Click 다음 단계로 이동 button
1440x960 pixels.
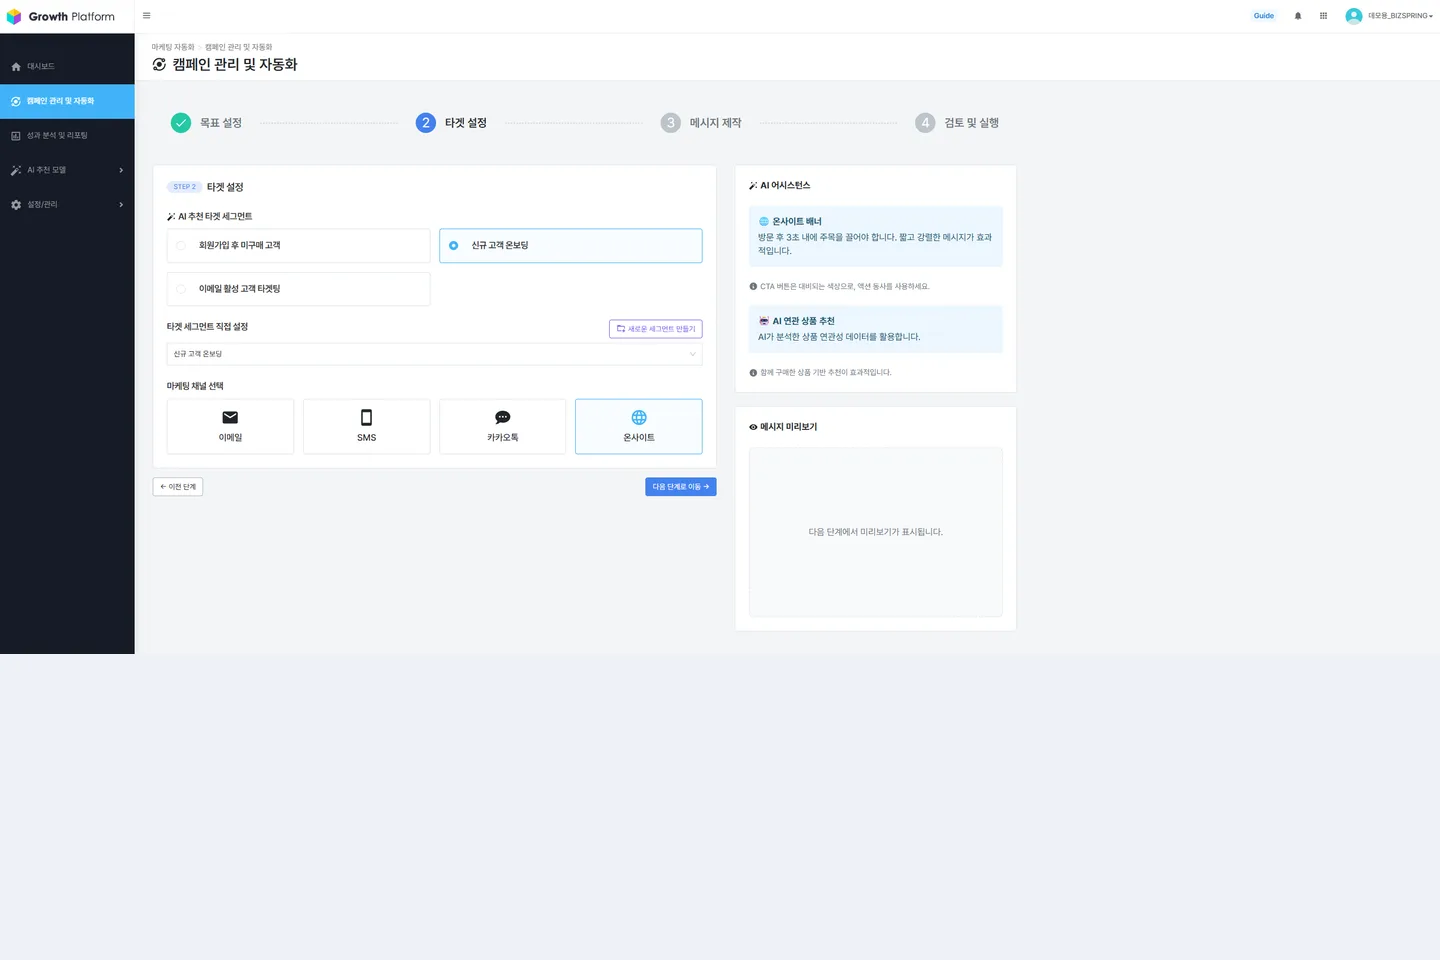[681, 487]
